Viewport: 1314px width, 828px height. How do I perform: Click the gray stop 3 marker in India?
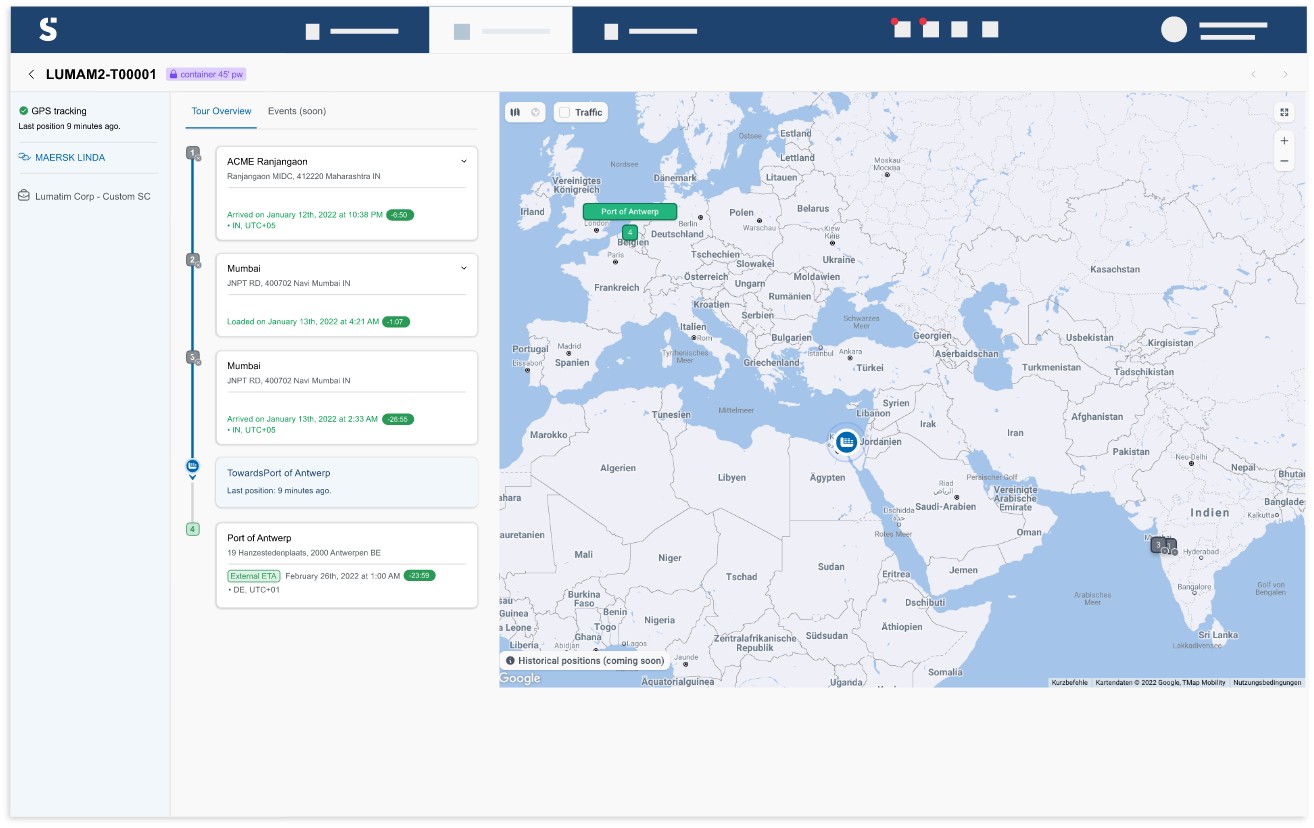tap(1159, 545)
